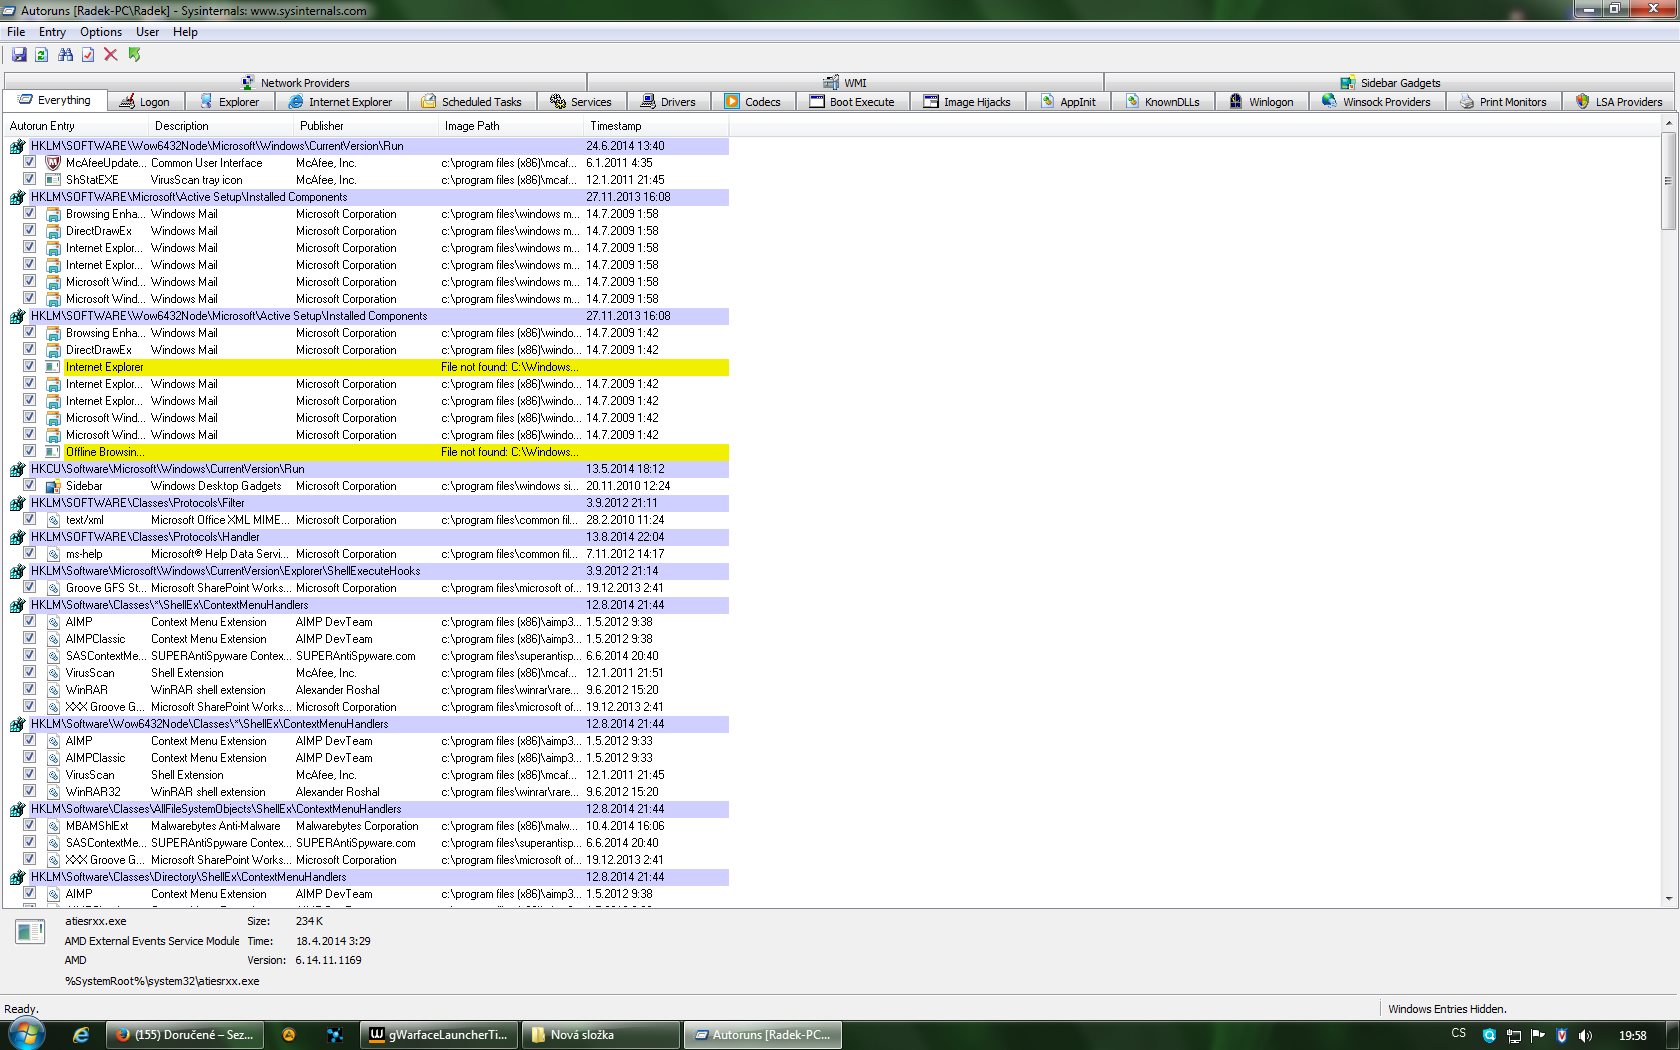Click the Refresh toolbar icon
Viewport: 1680px width, 1050px height.
[41, 55]
